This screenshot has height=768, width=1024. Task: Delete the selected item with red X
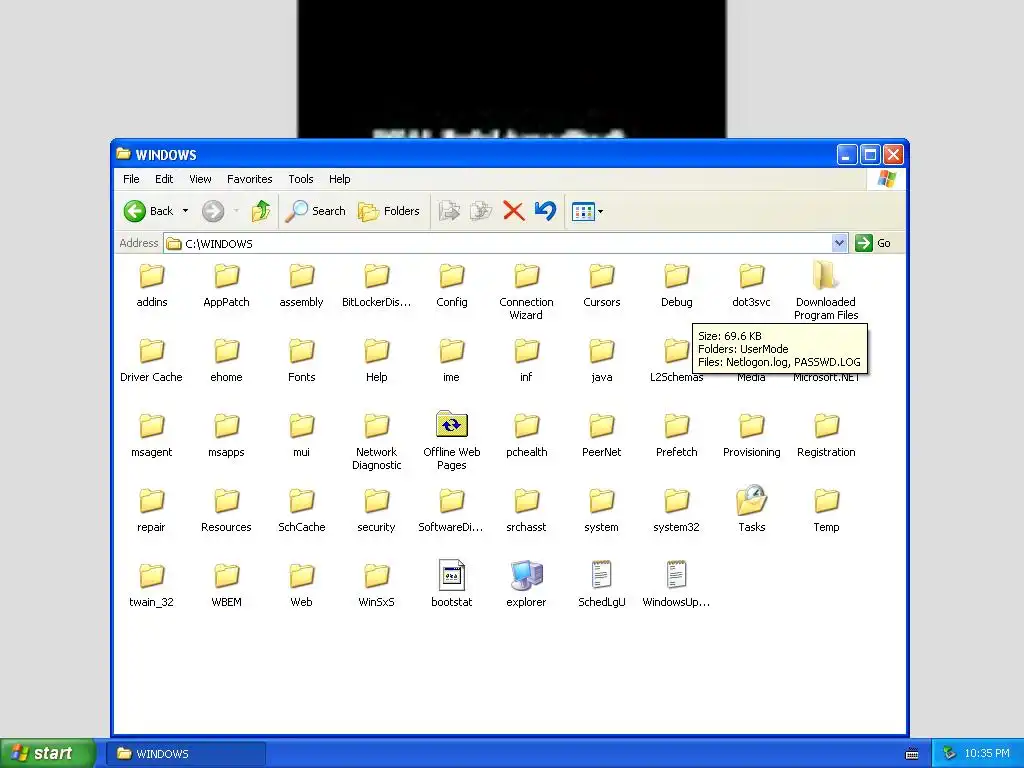pyautogui.click(x=513, y=211)
